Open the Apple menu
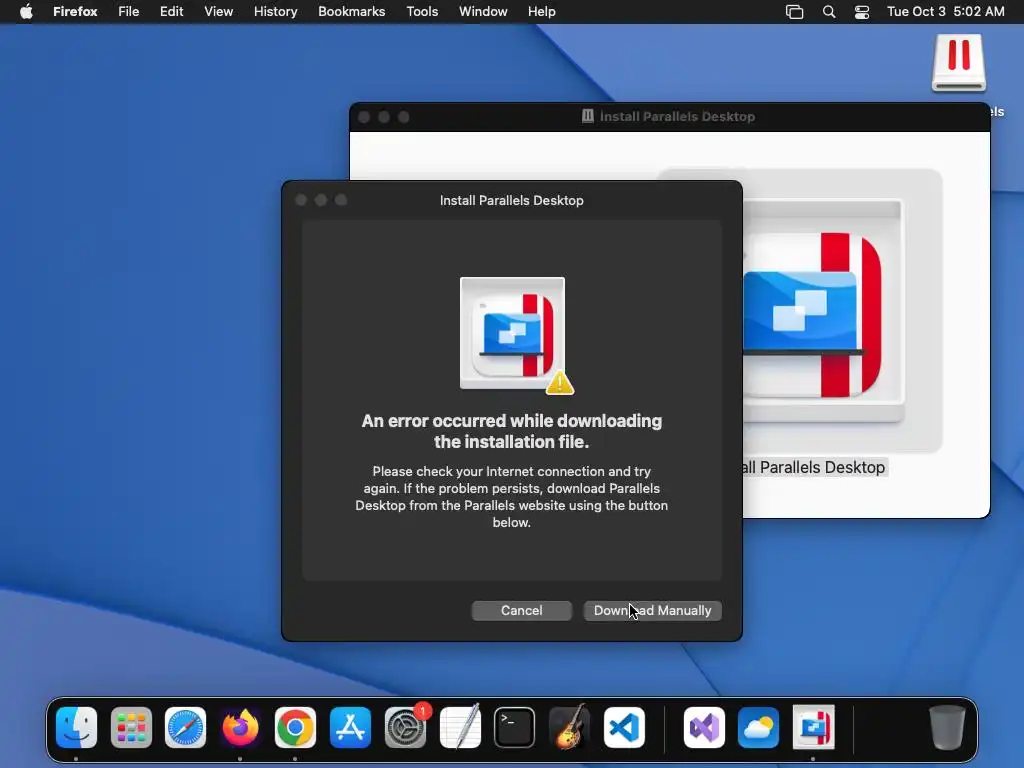This screenshot has height=768, width=1024. point(26,12)
